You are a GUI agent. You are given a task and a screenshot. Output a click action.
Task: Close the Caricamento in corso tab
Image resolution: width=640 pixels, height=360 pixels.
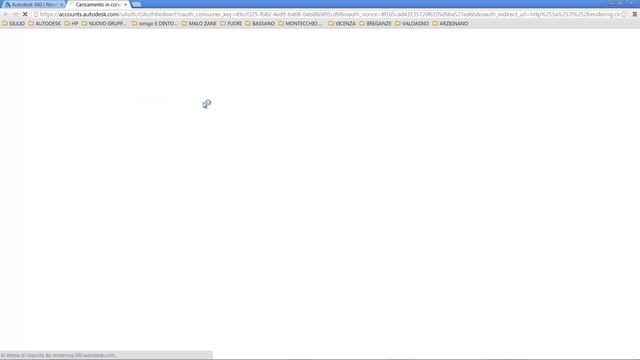[125, 4]
